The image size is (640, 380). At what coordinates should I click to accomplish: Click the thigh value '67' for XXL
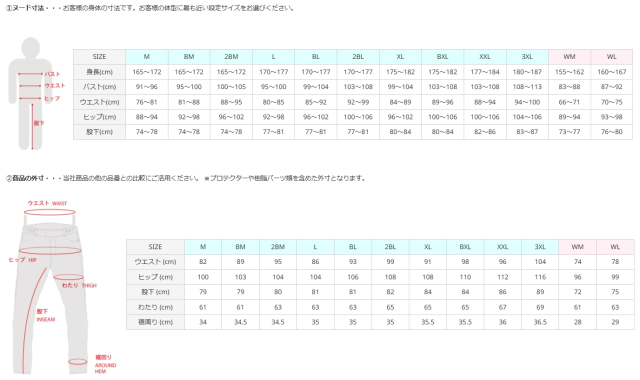coord(502,307)
